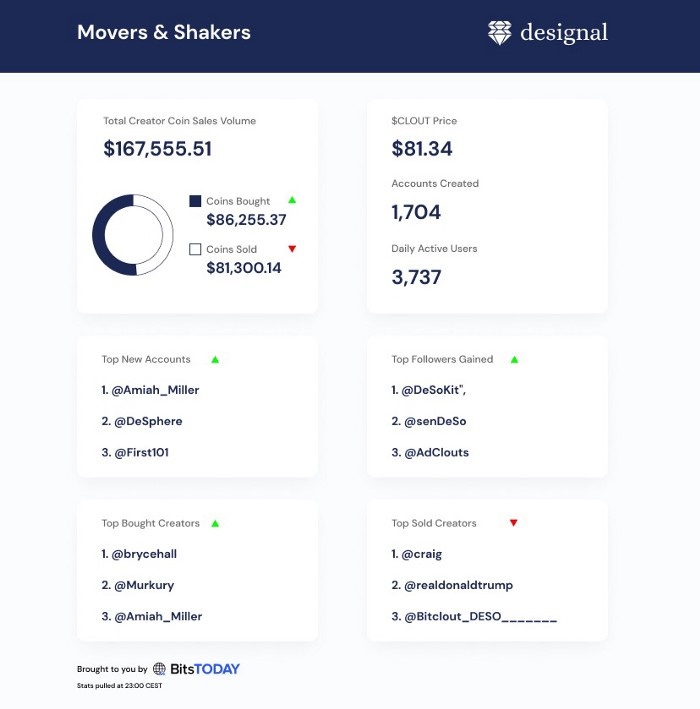Click the 3,737 daily active users value

pyautogui.click(x=416, y=277)
